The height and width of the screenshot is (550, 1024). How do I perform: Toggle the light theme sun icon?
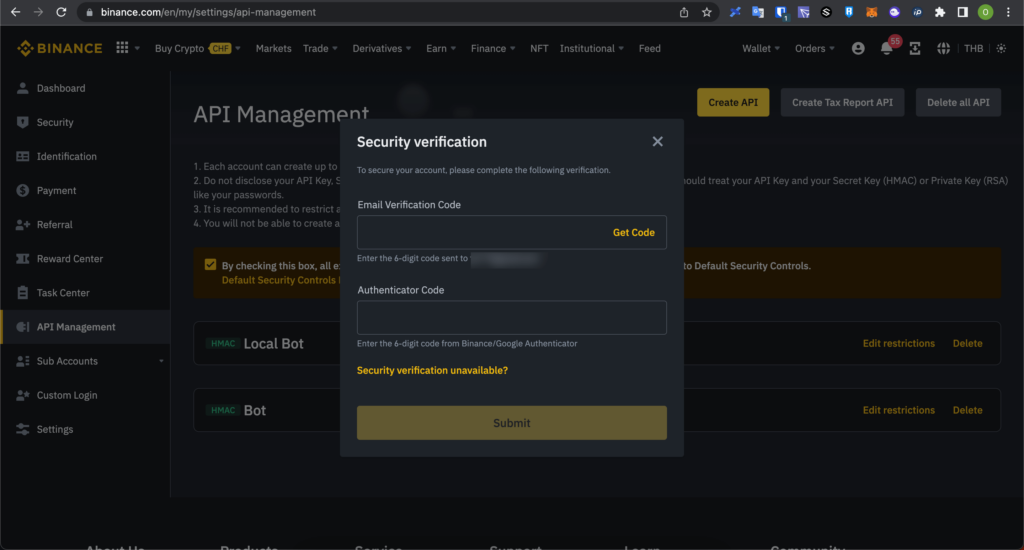(x=1001, y=48)
